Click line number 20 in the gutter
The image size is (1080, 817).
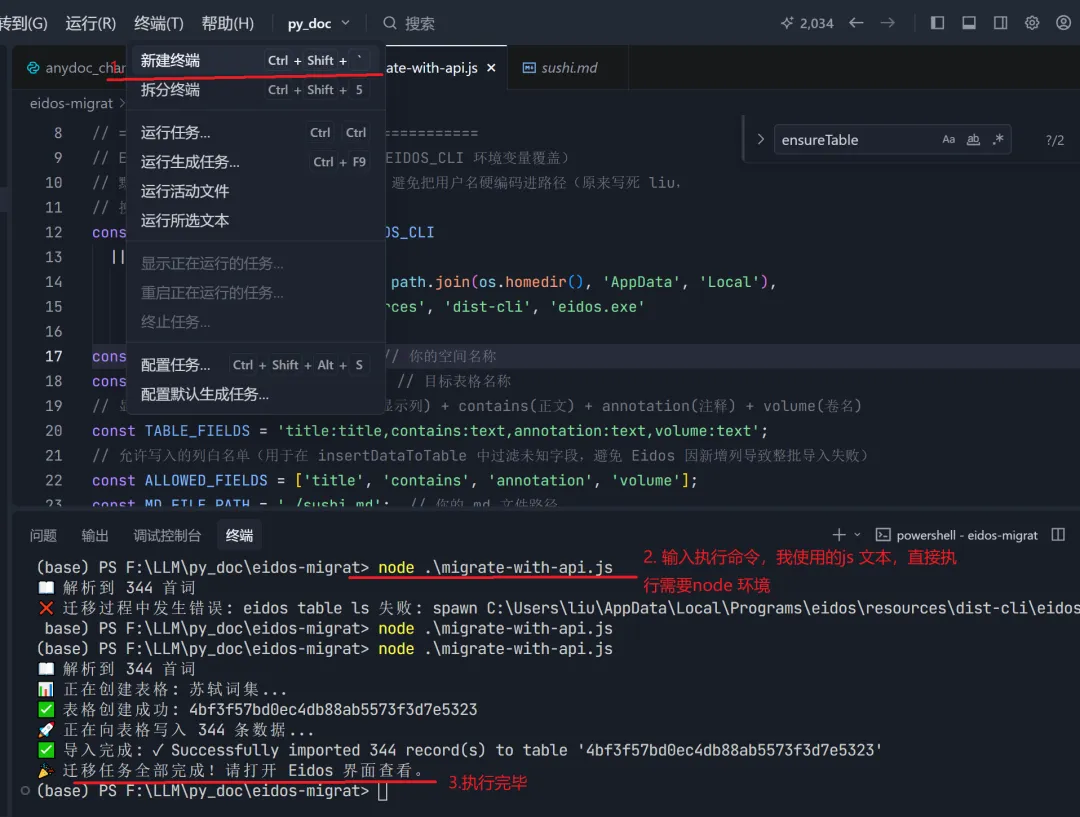(x=54, y=431)
